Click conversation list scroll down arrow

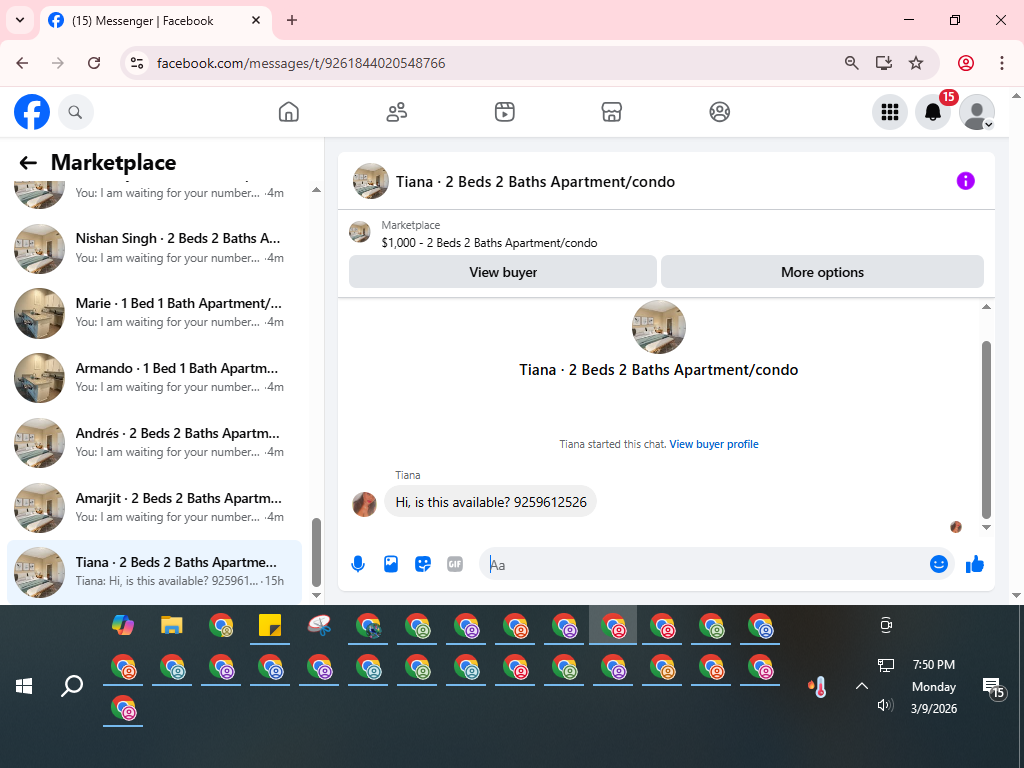[x=317, y=595]
